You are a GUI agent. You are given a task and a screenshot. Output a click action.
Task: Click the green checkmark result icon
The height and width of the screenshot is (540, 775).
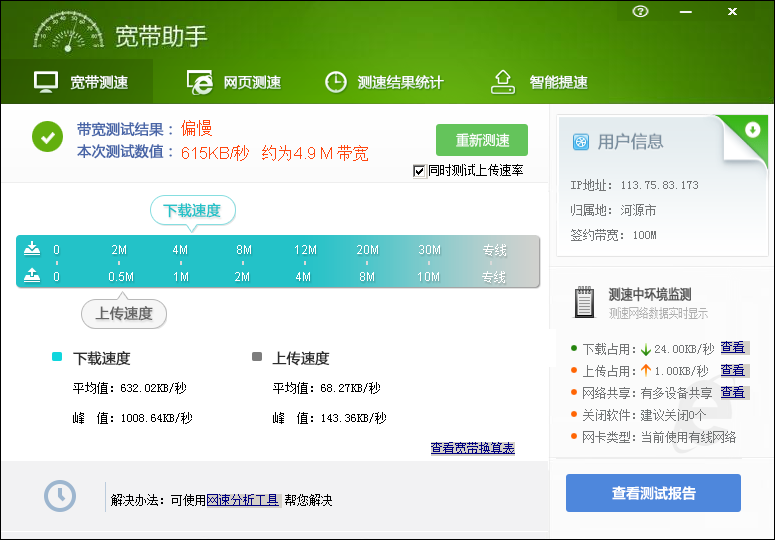[47, 136]
